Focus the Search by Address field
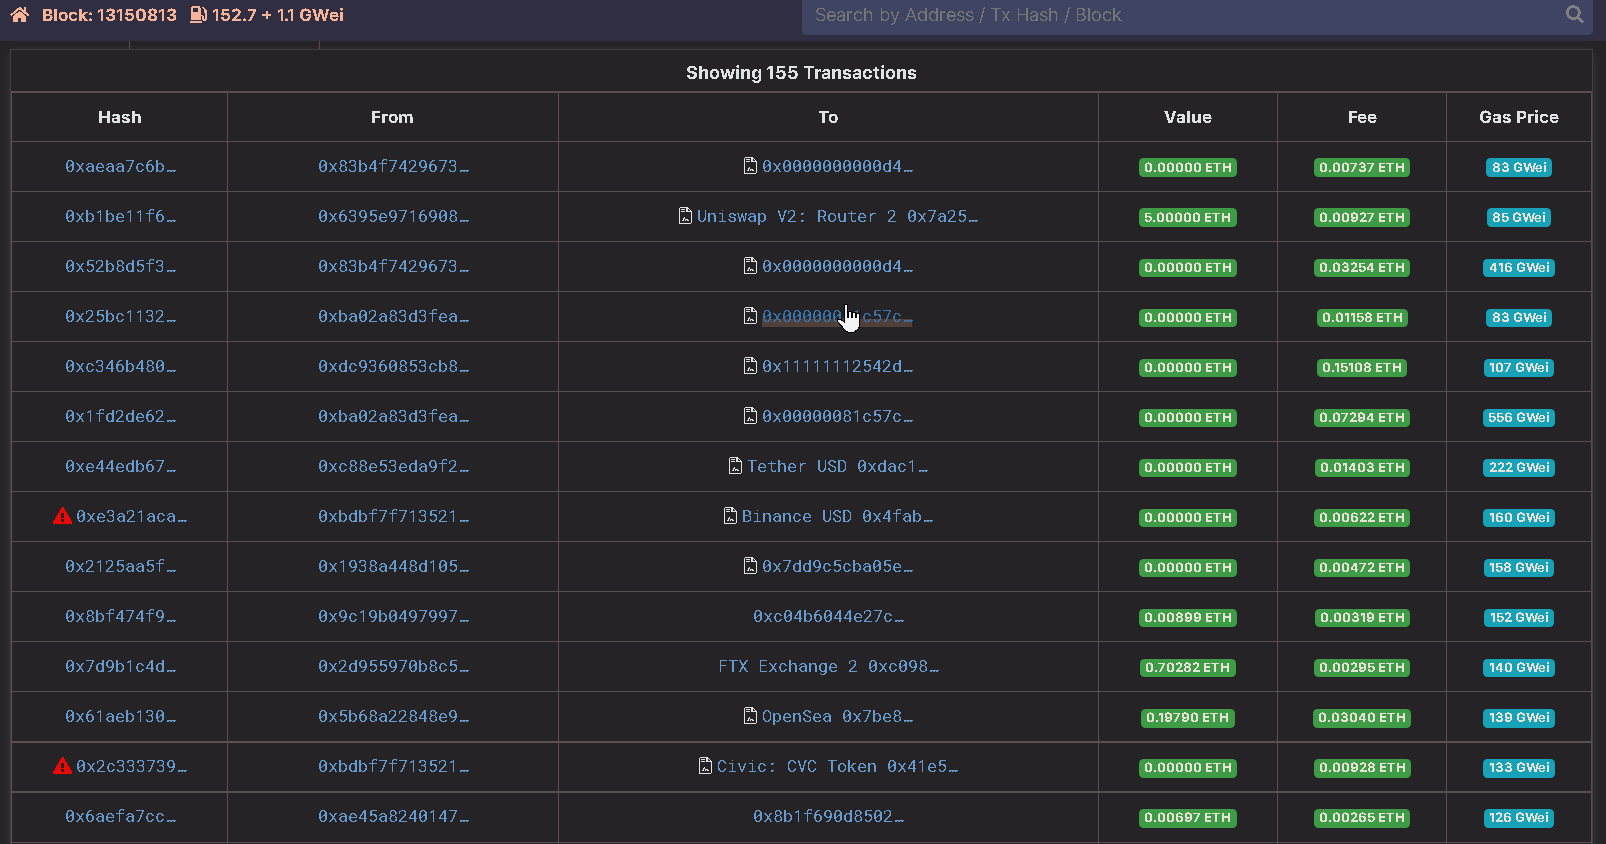1606x844 pixels. (x=1197, y=16)
